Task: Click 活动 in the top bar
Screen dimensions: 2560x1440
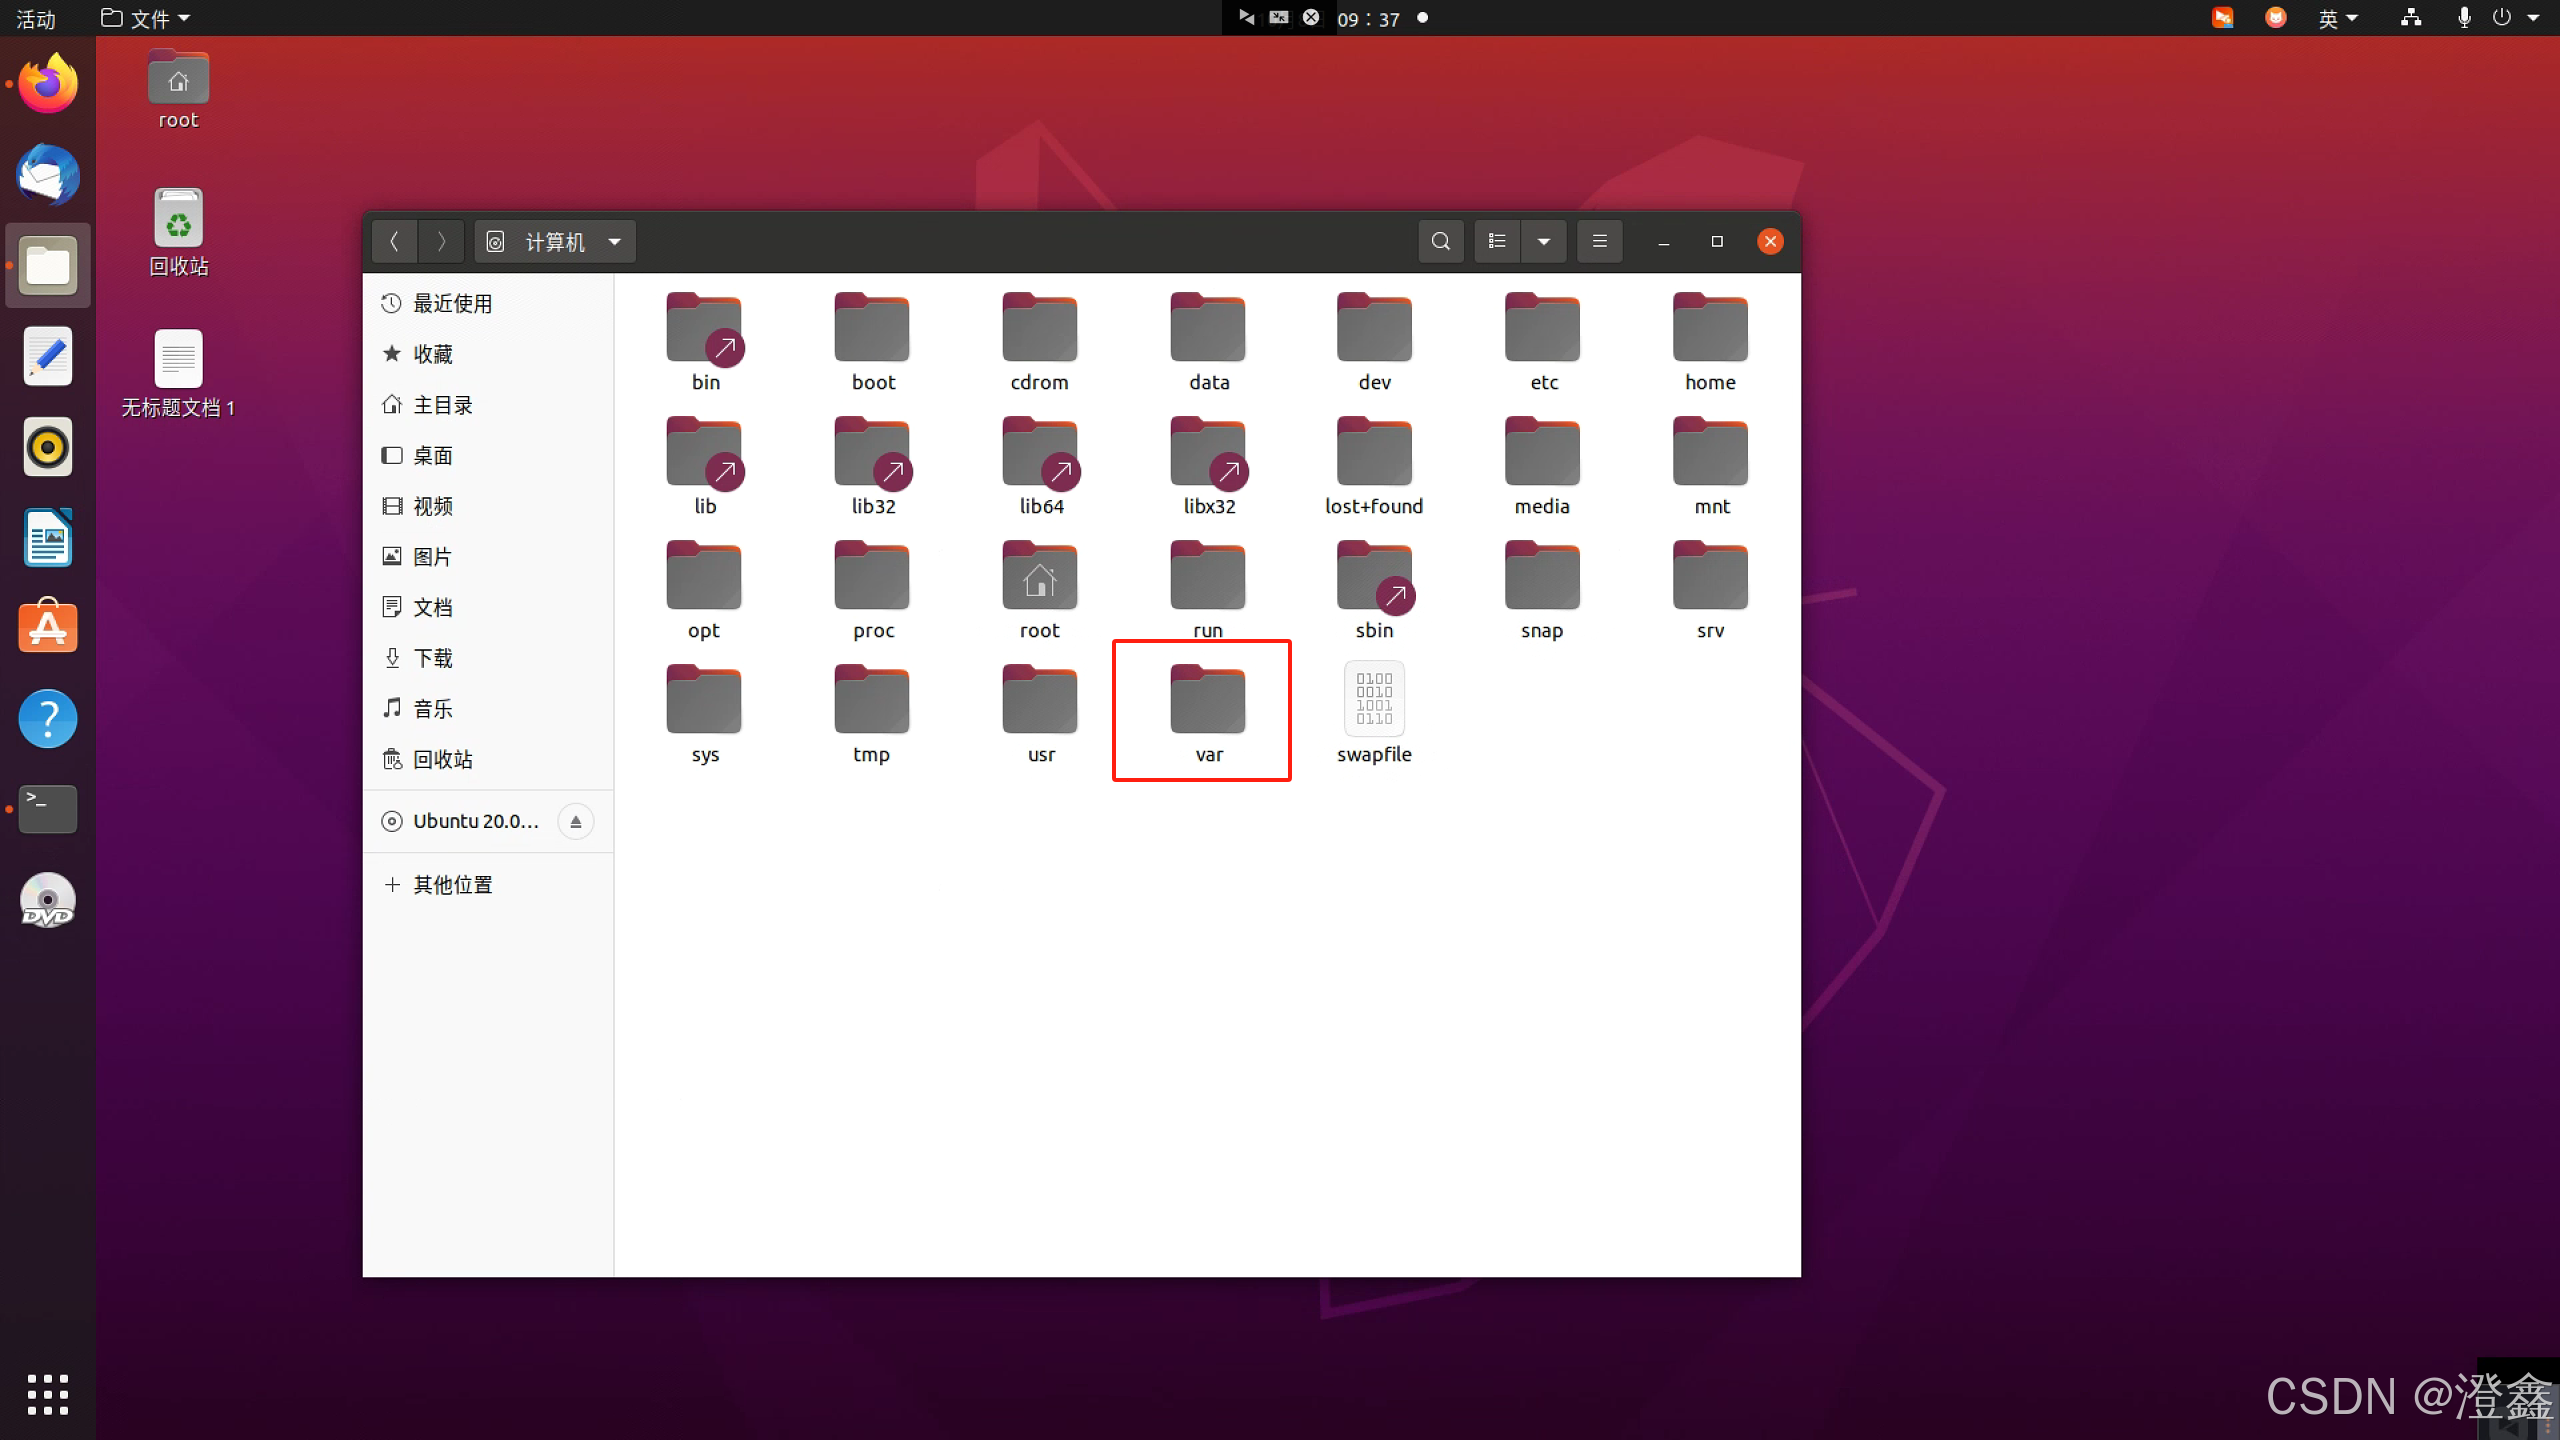Action: [36, 18]
